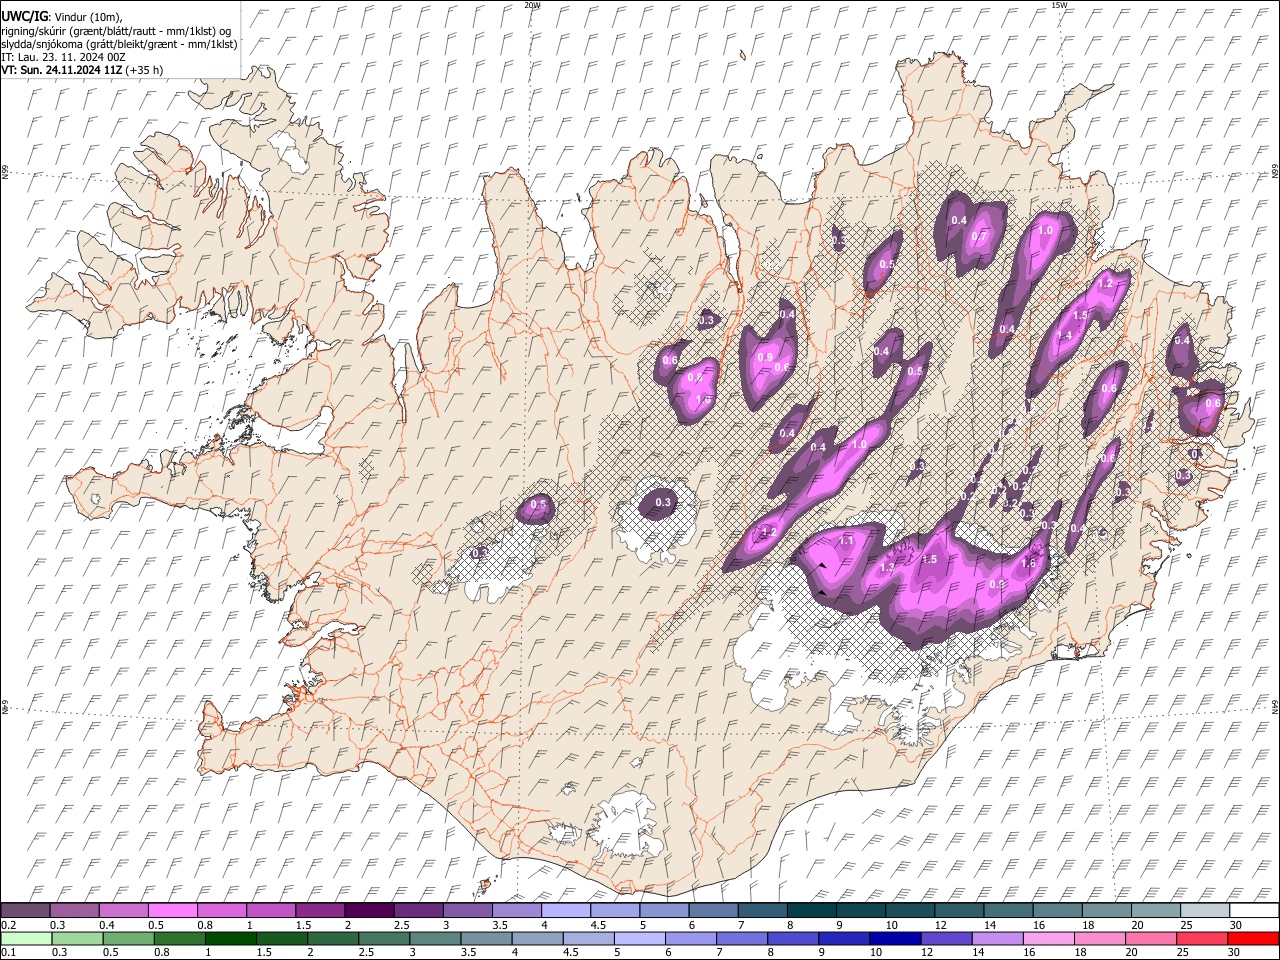The height and width of the screenshot is (960, 1280).
Task: Click the deep blue 10 swatch in bottom legend row
Action: (x=896, y=938)
